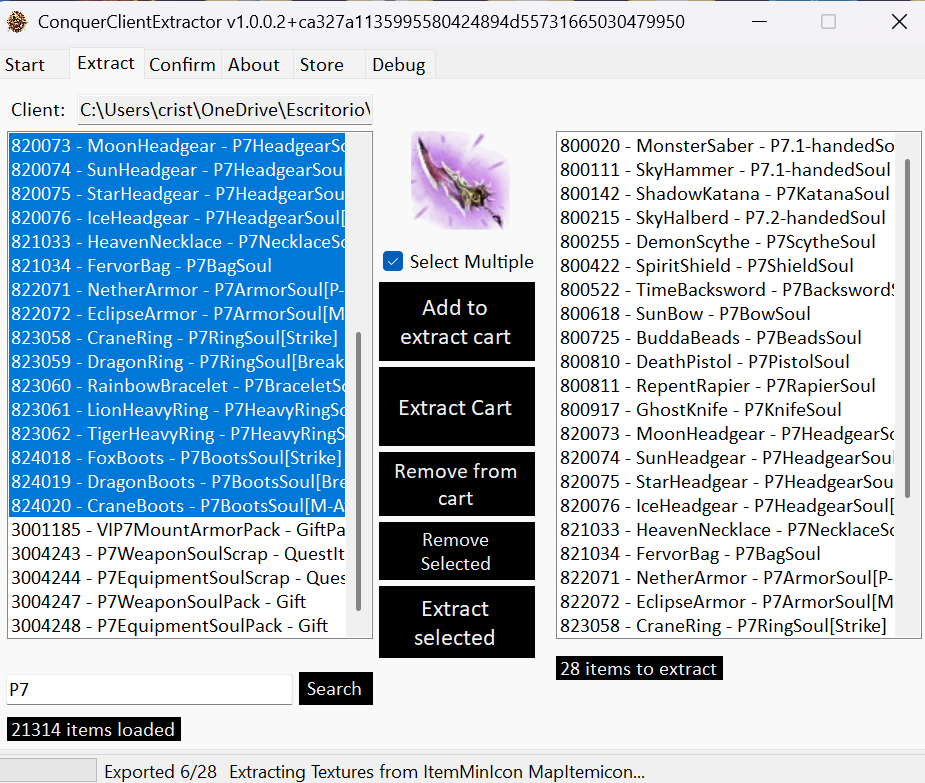Select 824018 FoxBoots in the left list
Image resolution: width=925 pixels, height=783 pixels.
coord(177,458)
